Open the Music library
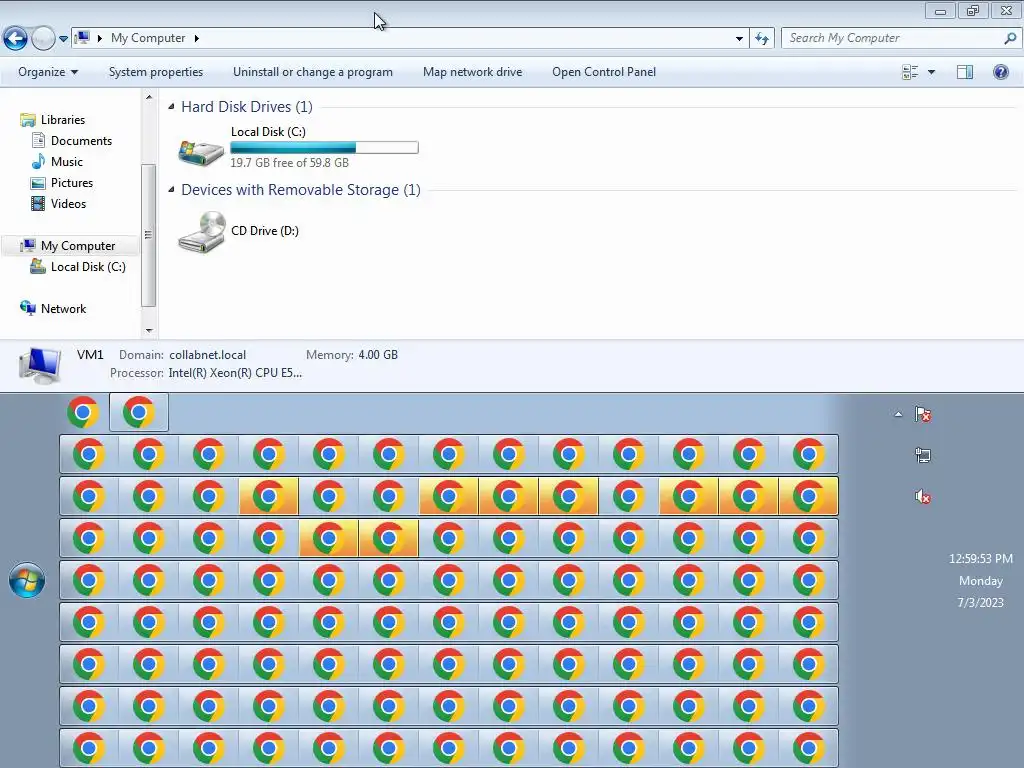 67,161
